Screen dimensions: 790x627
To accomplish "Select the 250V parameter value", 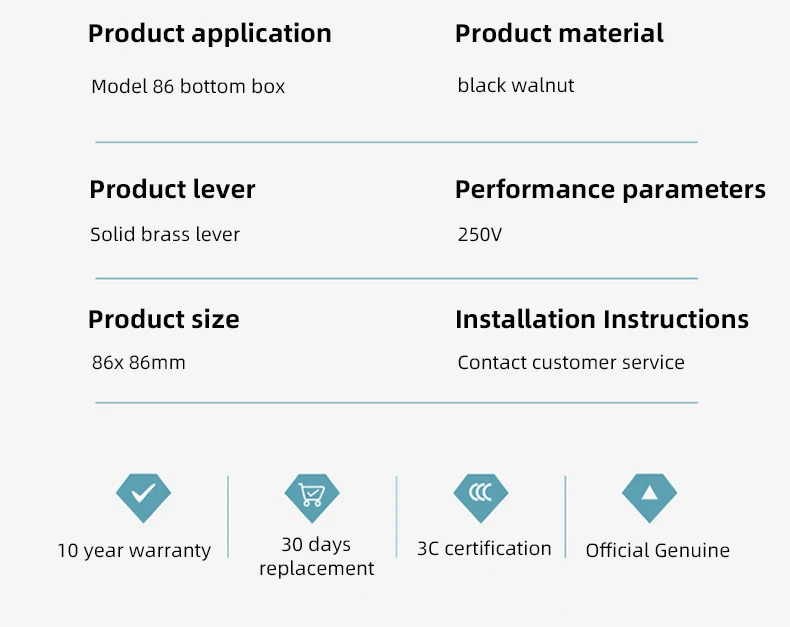I will click(480, 234).
